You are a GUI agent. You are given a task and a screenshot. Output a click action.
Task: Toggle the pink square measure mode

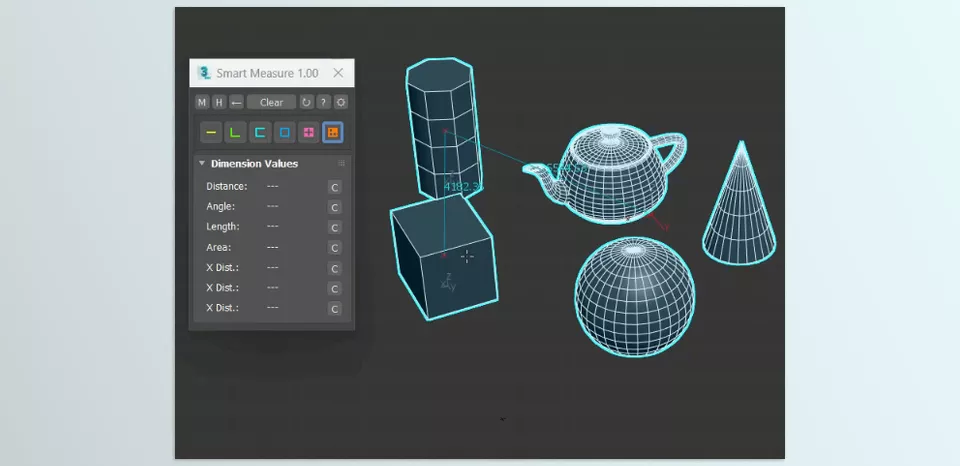click(309, 132)
